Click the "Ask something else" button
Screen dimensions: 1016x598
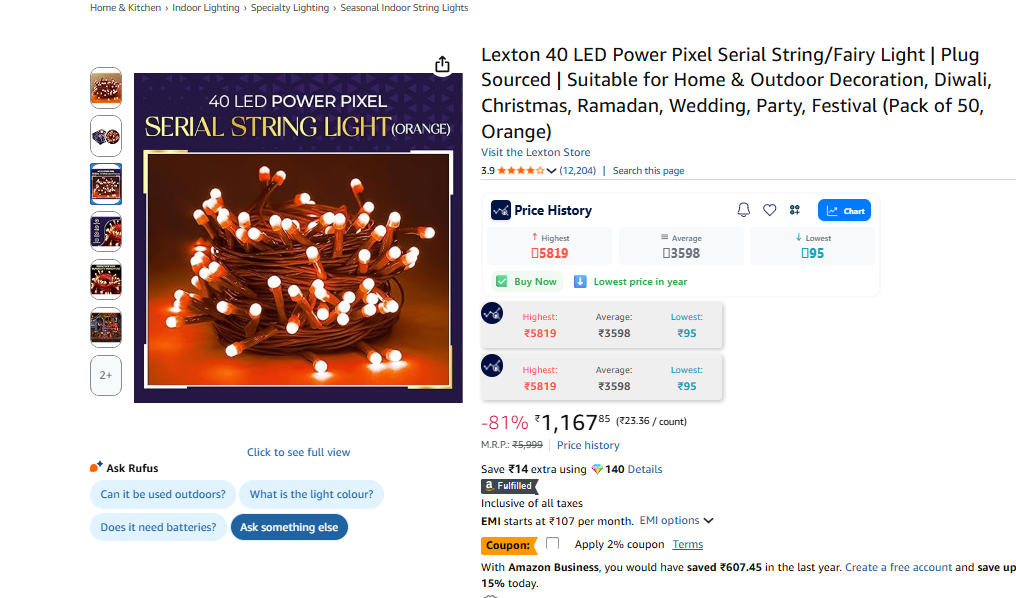click(289, 527)
